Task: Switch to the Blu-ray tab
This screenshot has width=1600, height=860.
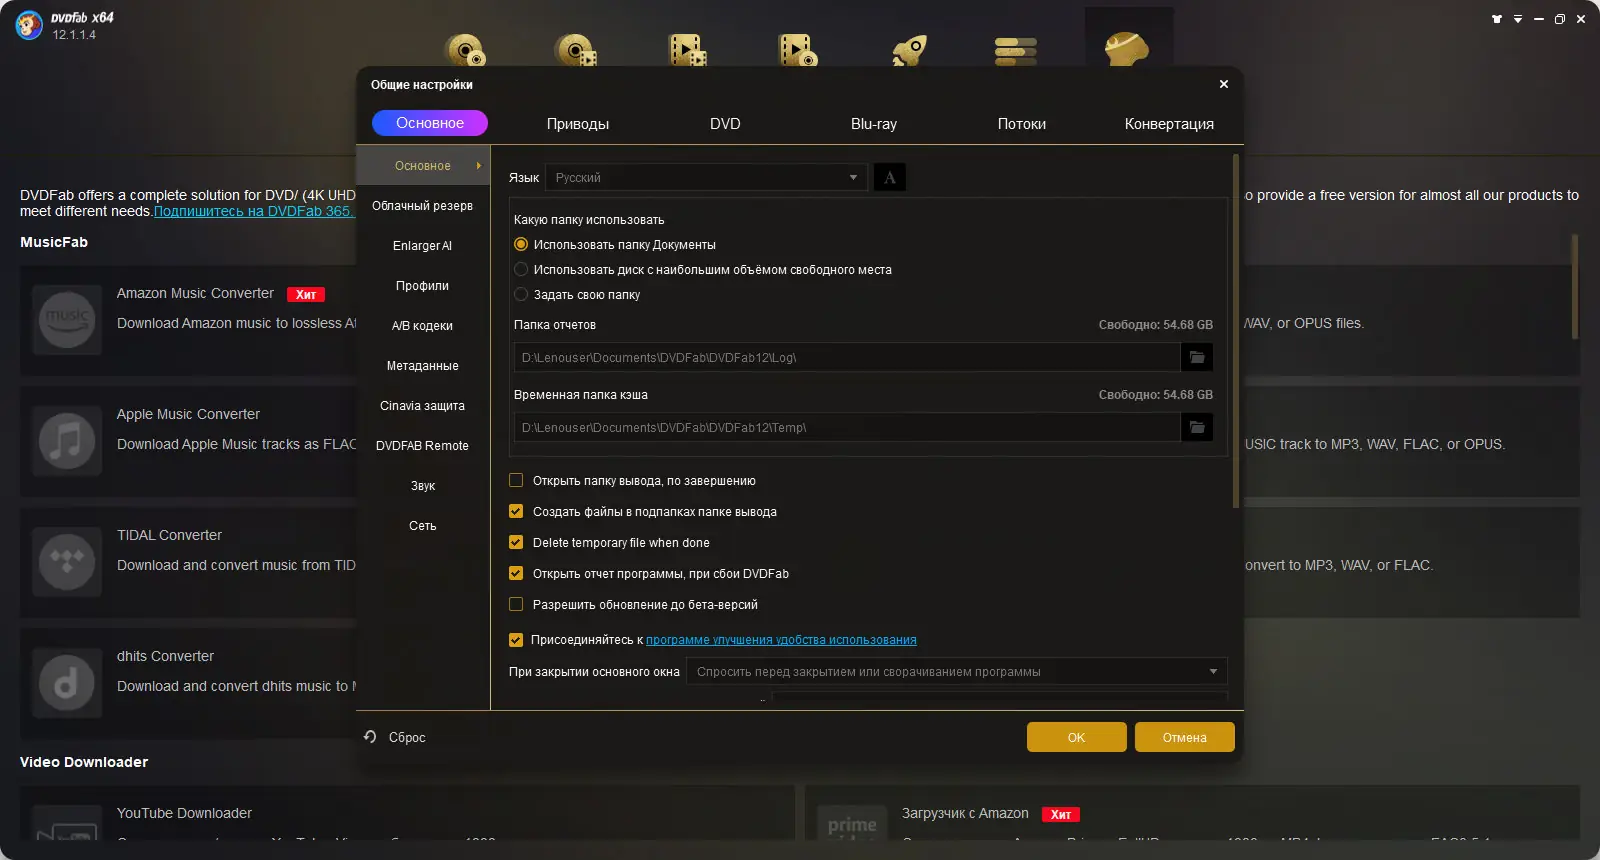Action: (874, 124)
